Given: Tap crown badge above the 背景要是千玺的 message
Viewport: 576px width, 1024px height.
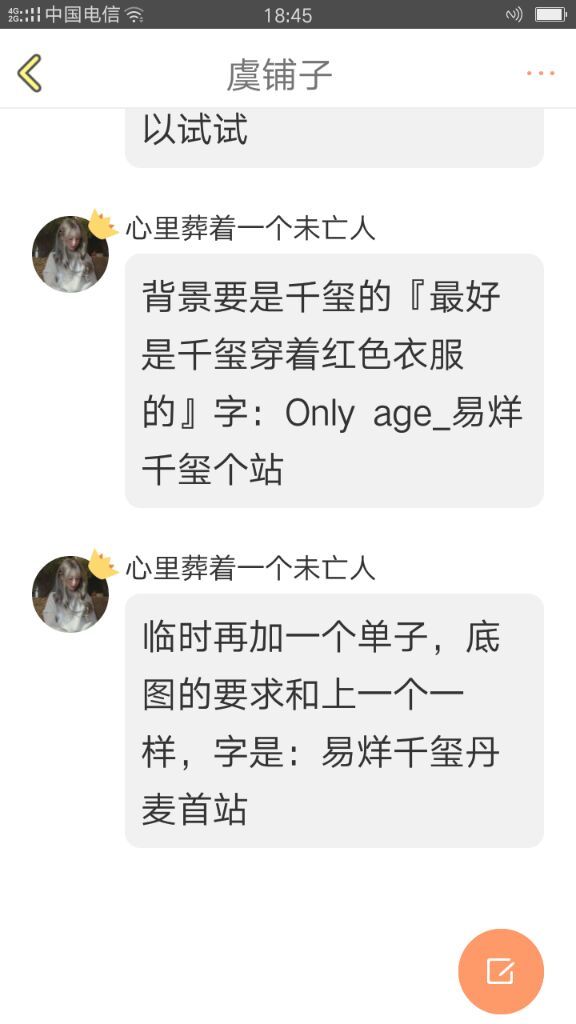Looking at the screenshot, I should [102, 225].
